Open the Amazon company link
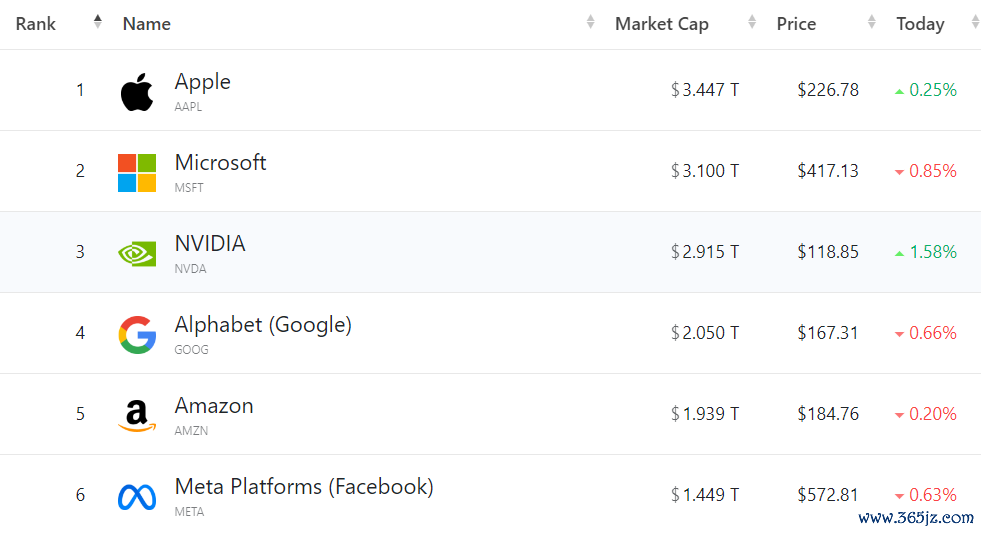Image resolution: width=981 pixels, height=533 pixels. pyautogui.click(x=214, y=406)
